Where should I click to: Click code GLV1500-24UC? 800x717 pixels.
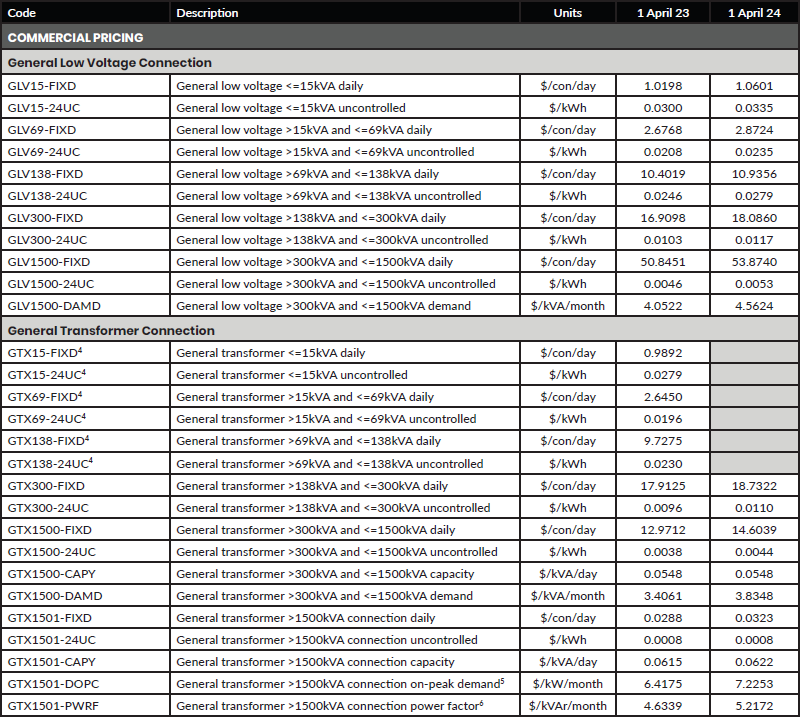pos(51,283)
